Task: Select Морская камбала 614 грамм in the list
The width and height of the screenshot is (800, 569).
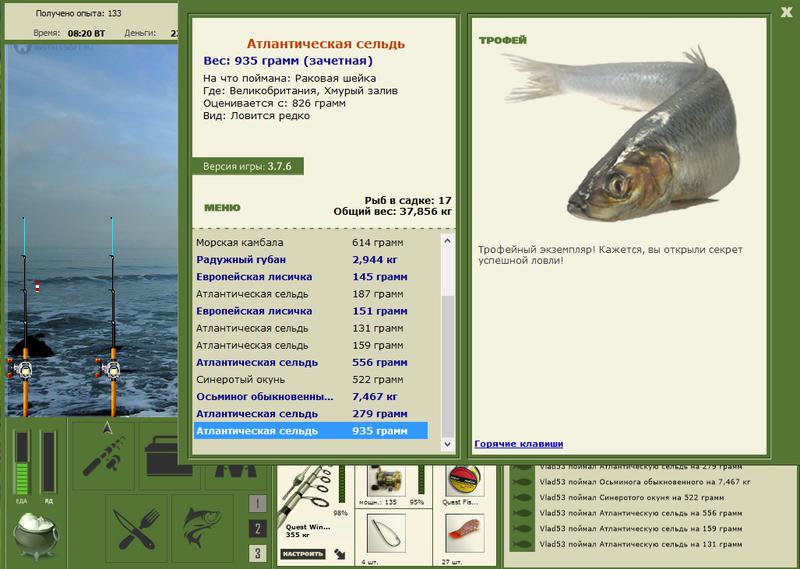Action: click(311, 242)
